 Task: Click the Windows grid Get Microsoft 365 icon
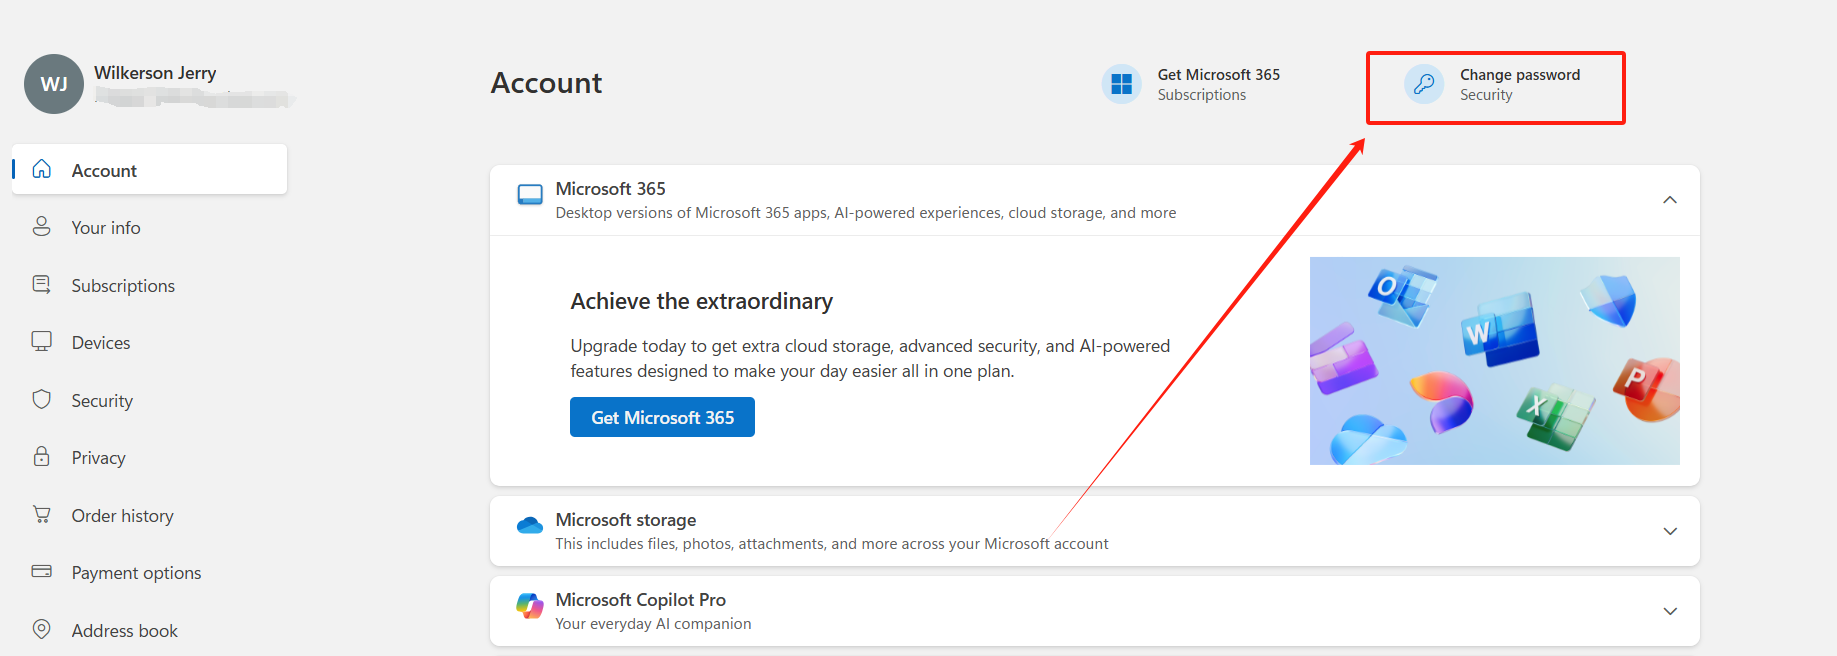pyautogui.click(x=1121, y=84)
